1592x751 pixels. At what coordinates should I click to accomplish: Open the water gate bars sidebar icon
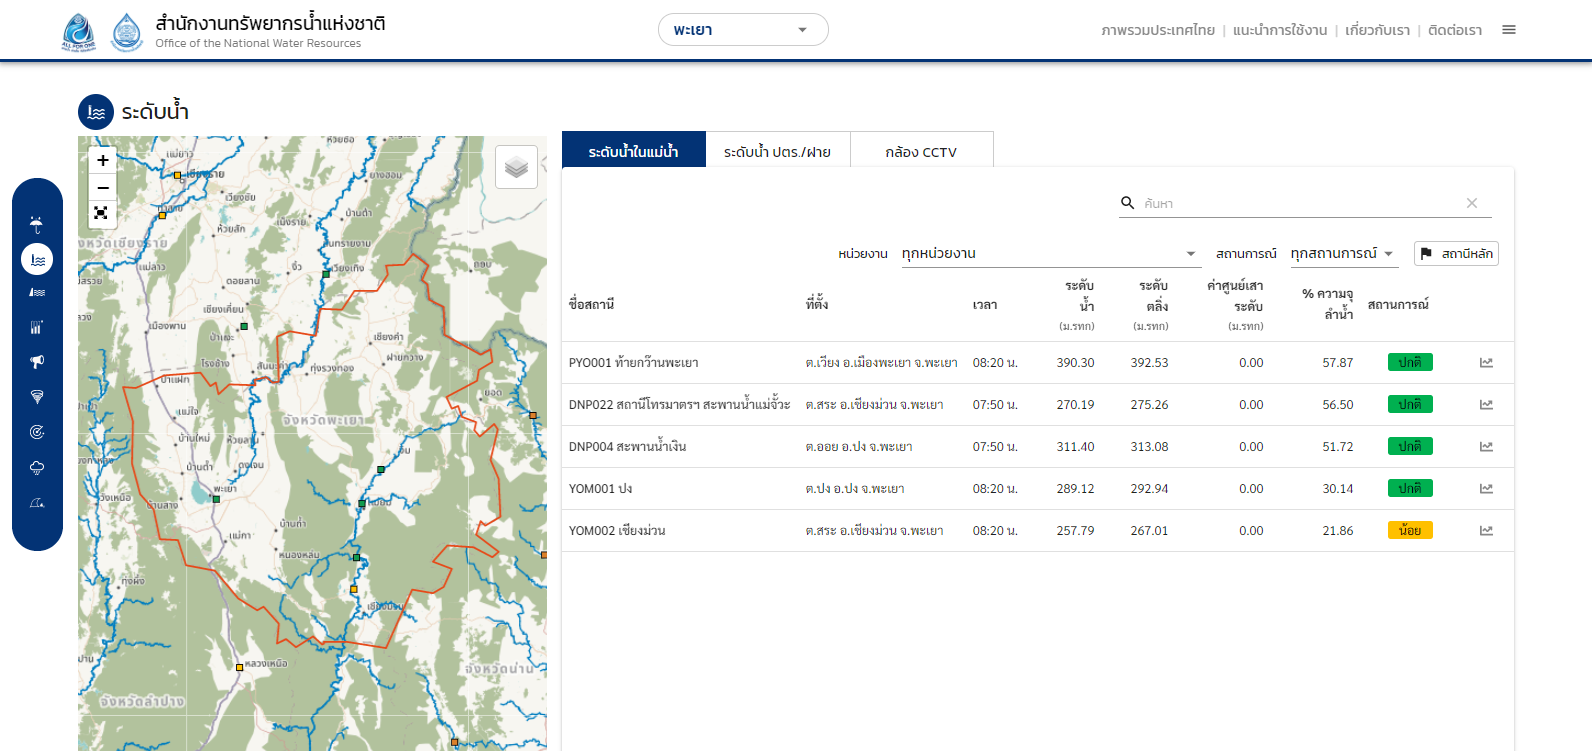(37, 327)
